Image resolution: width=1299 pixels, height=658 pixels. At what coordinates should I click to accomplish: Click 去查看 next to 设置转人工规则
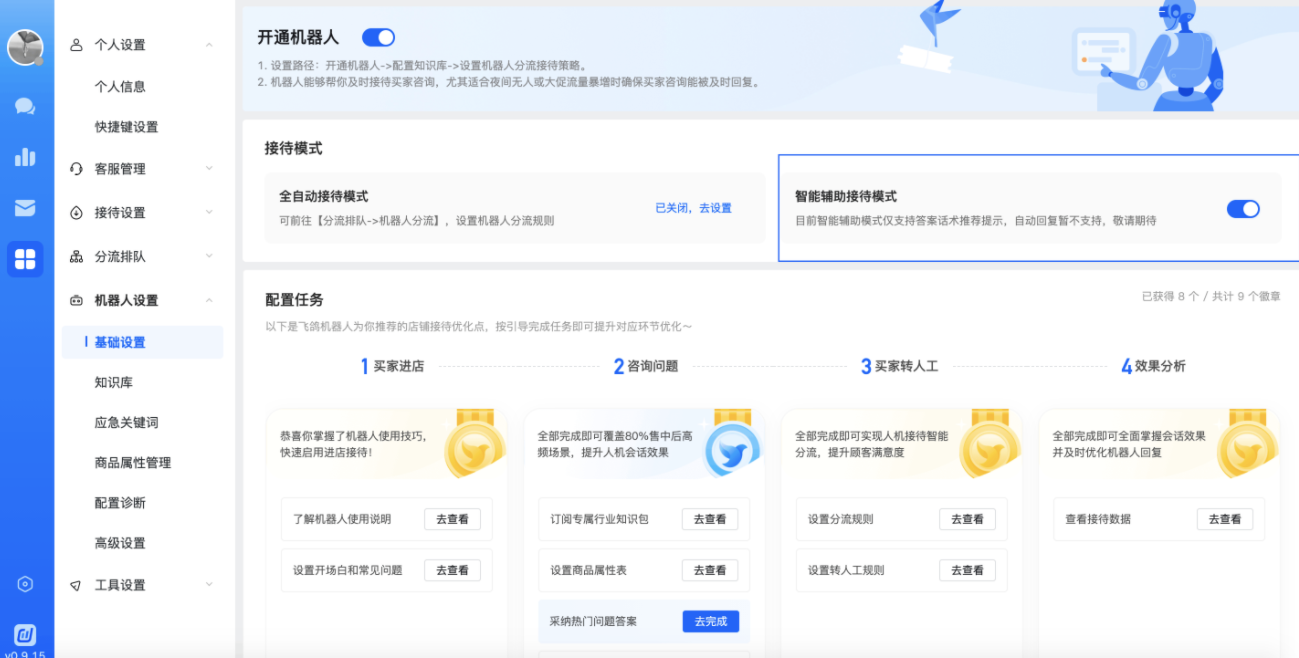tap(967, 570)
